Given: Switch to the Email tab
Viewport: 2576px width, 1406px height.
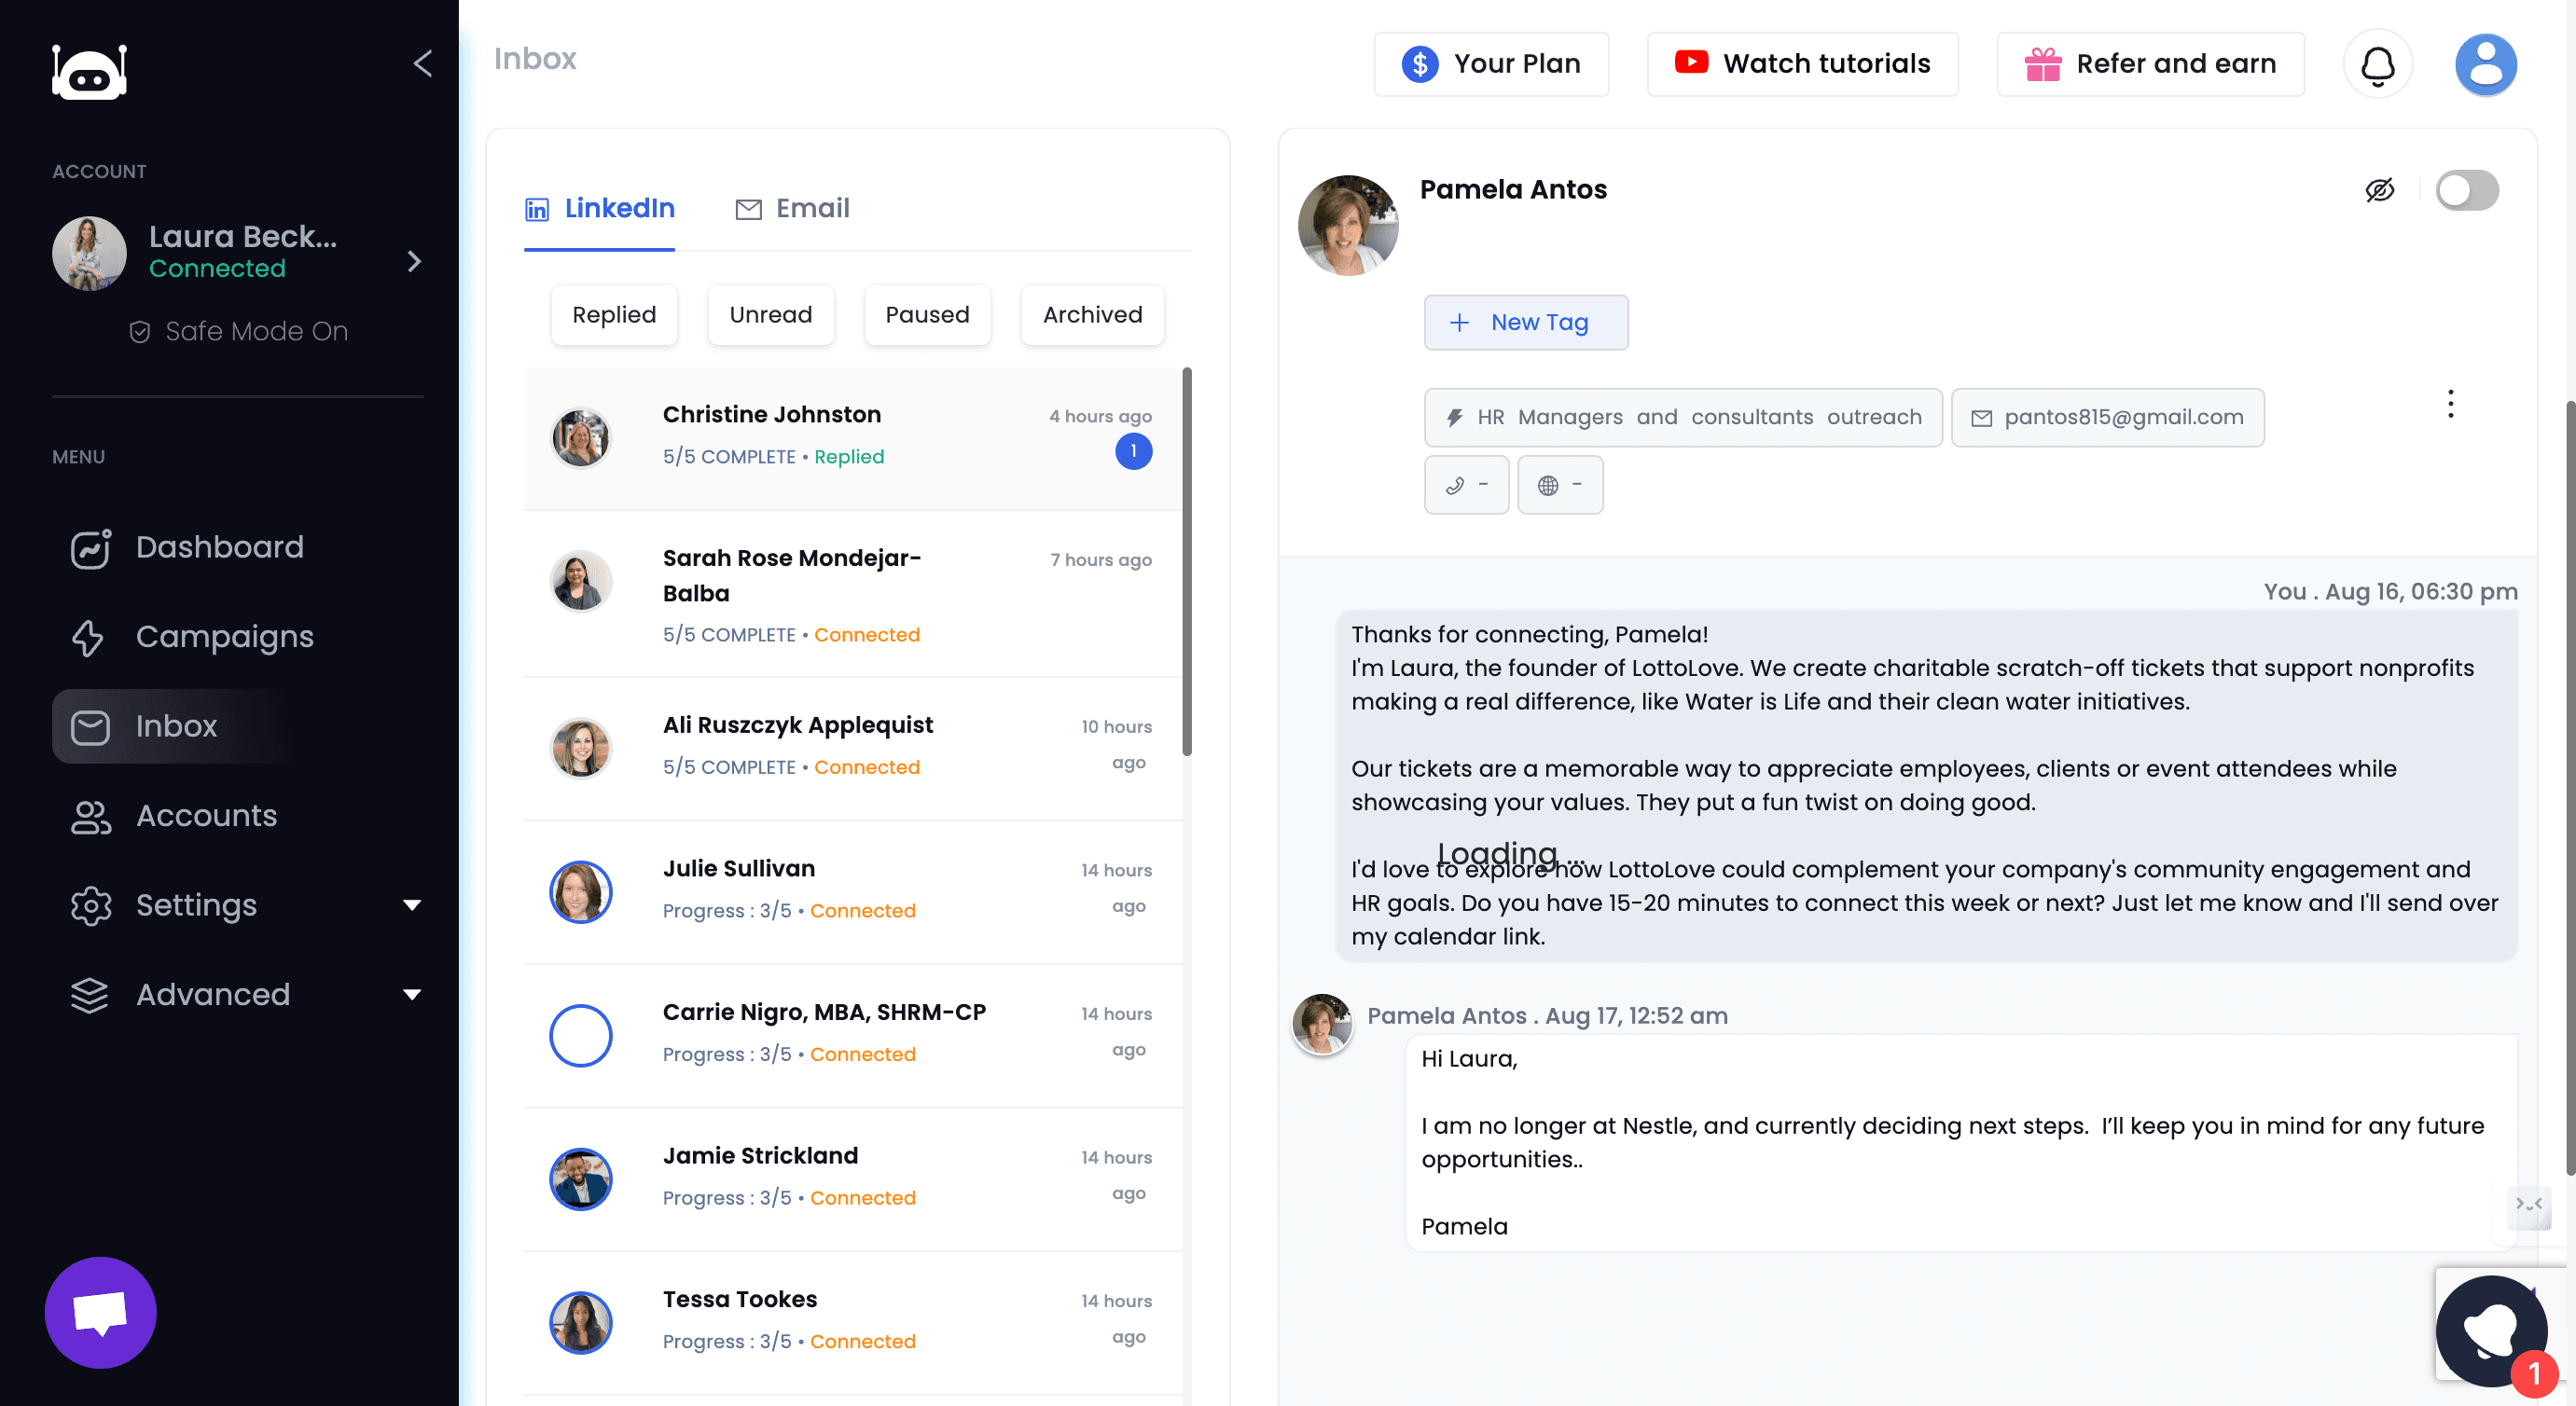Looking at the screenshot, I should (x=793, y=208).
